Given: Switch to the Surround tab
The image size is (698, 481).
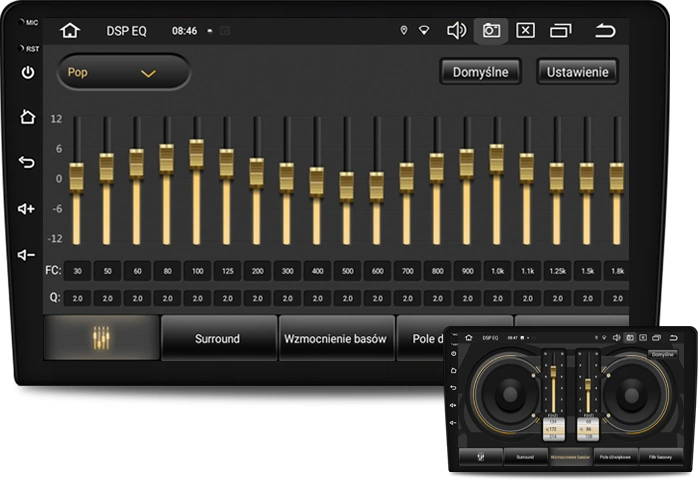Looking at the screenshot, I should (217, 338).
